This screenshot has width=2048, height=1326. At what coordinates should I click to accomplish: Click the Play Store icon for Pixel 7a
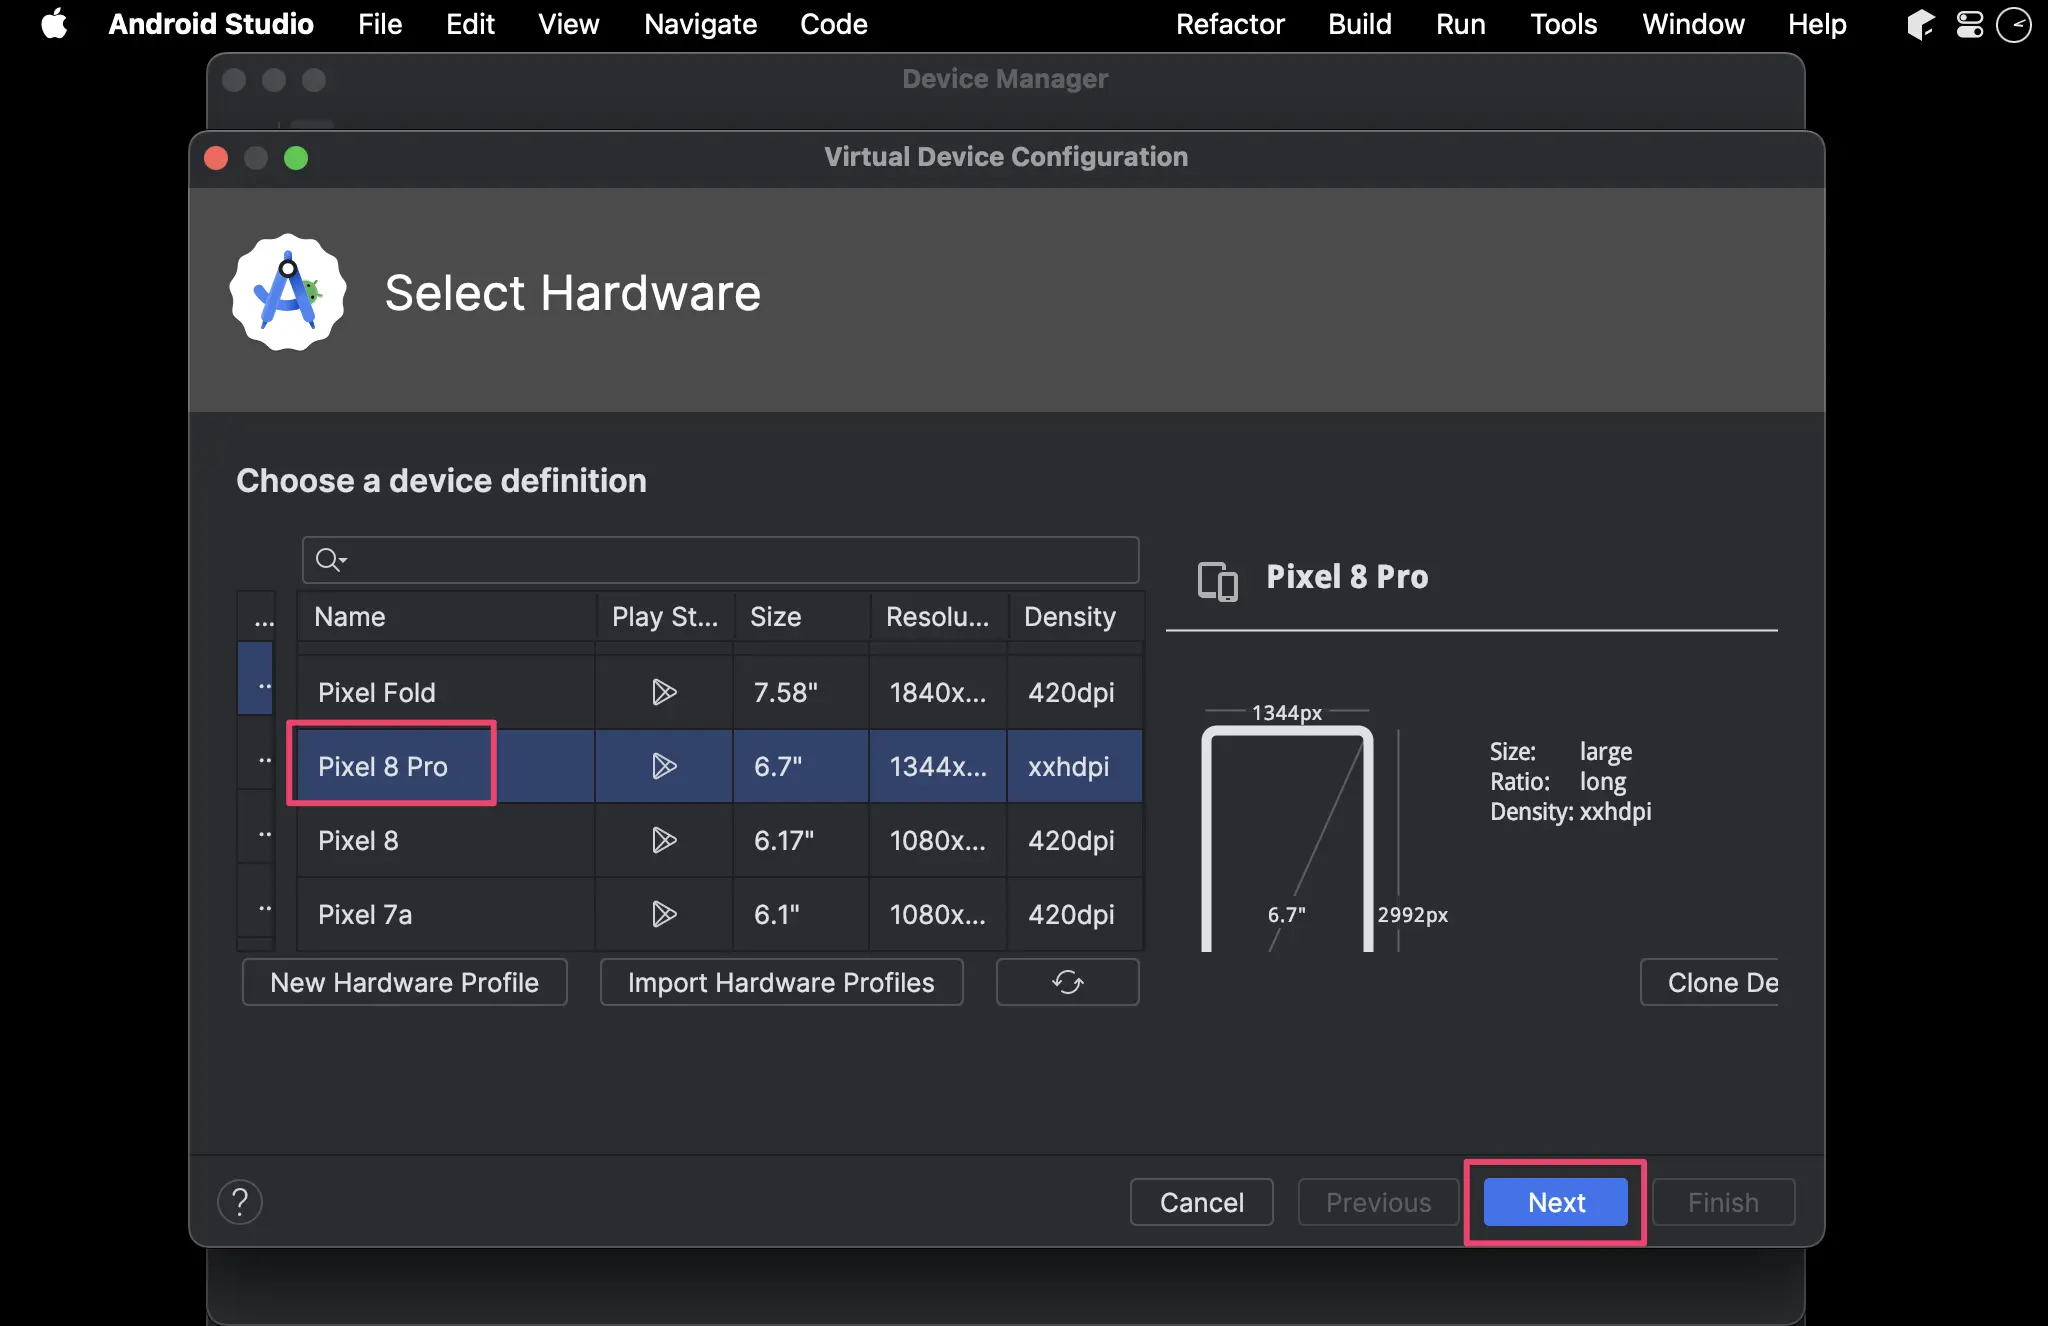click(x=664, y=914)
